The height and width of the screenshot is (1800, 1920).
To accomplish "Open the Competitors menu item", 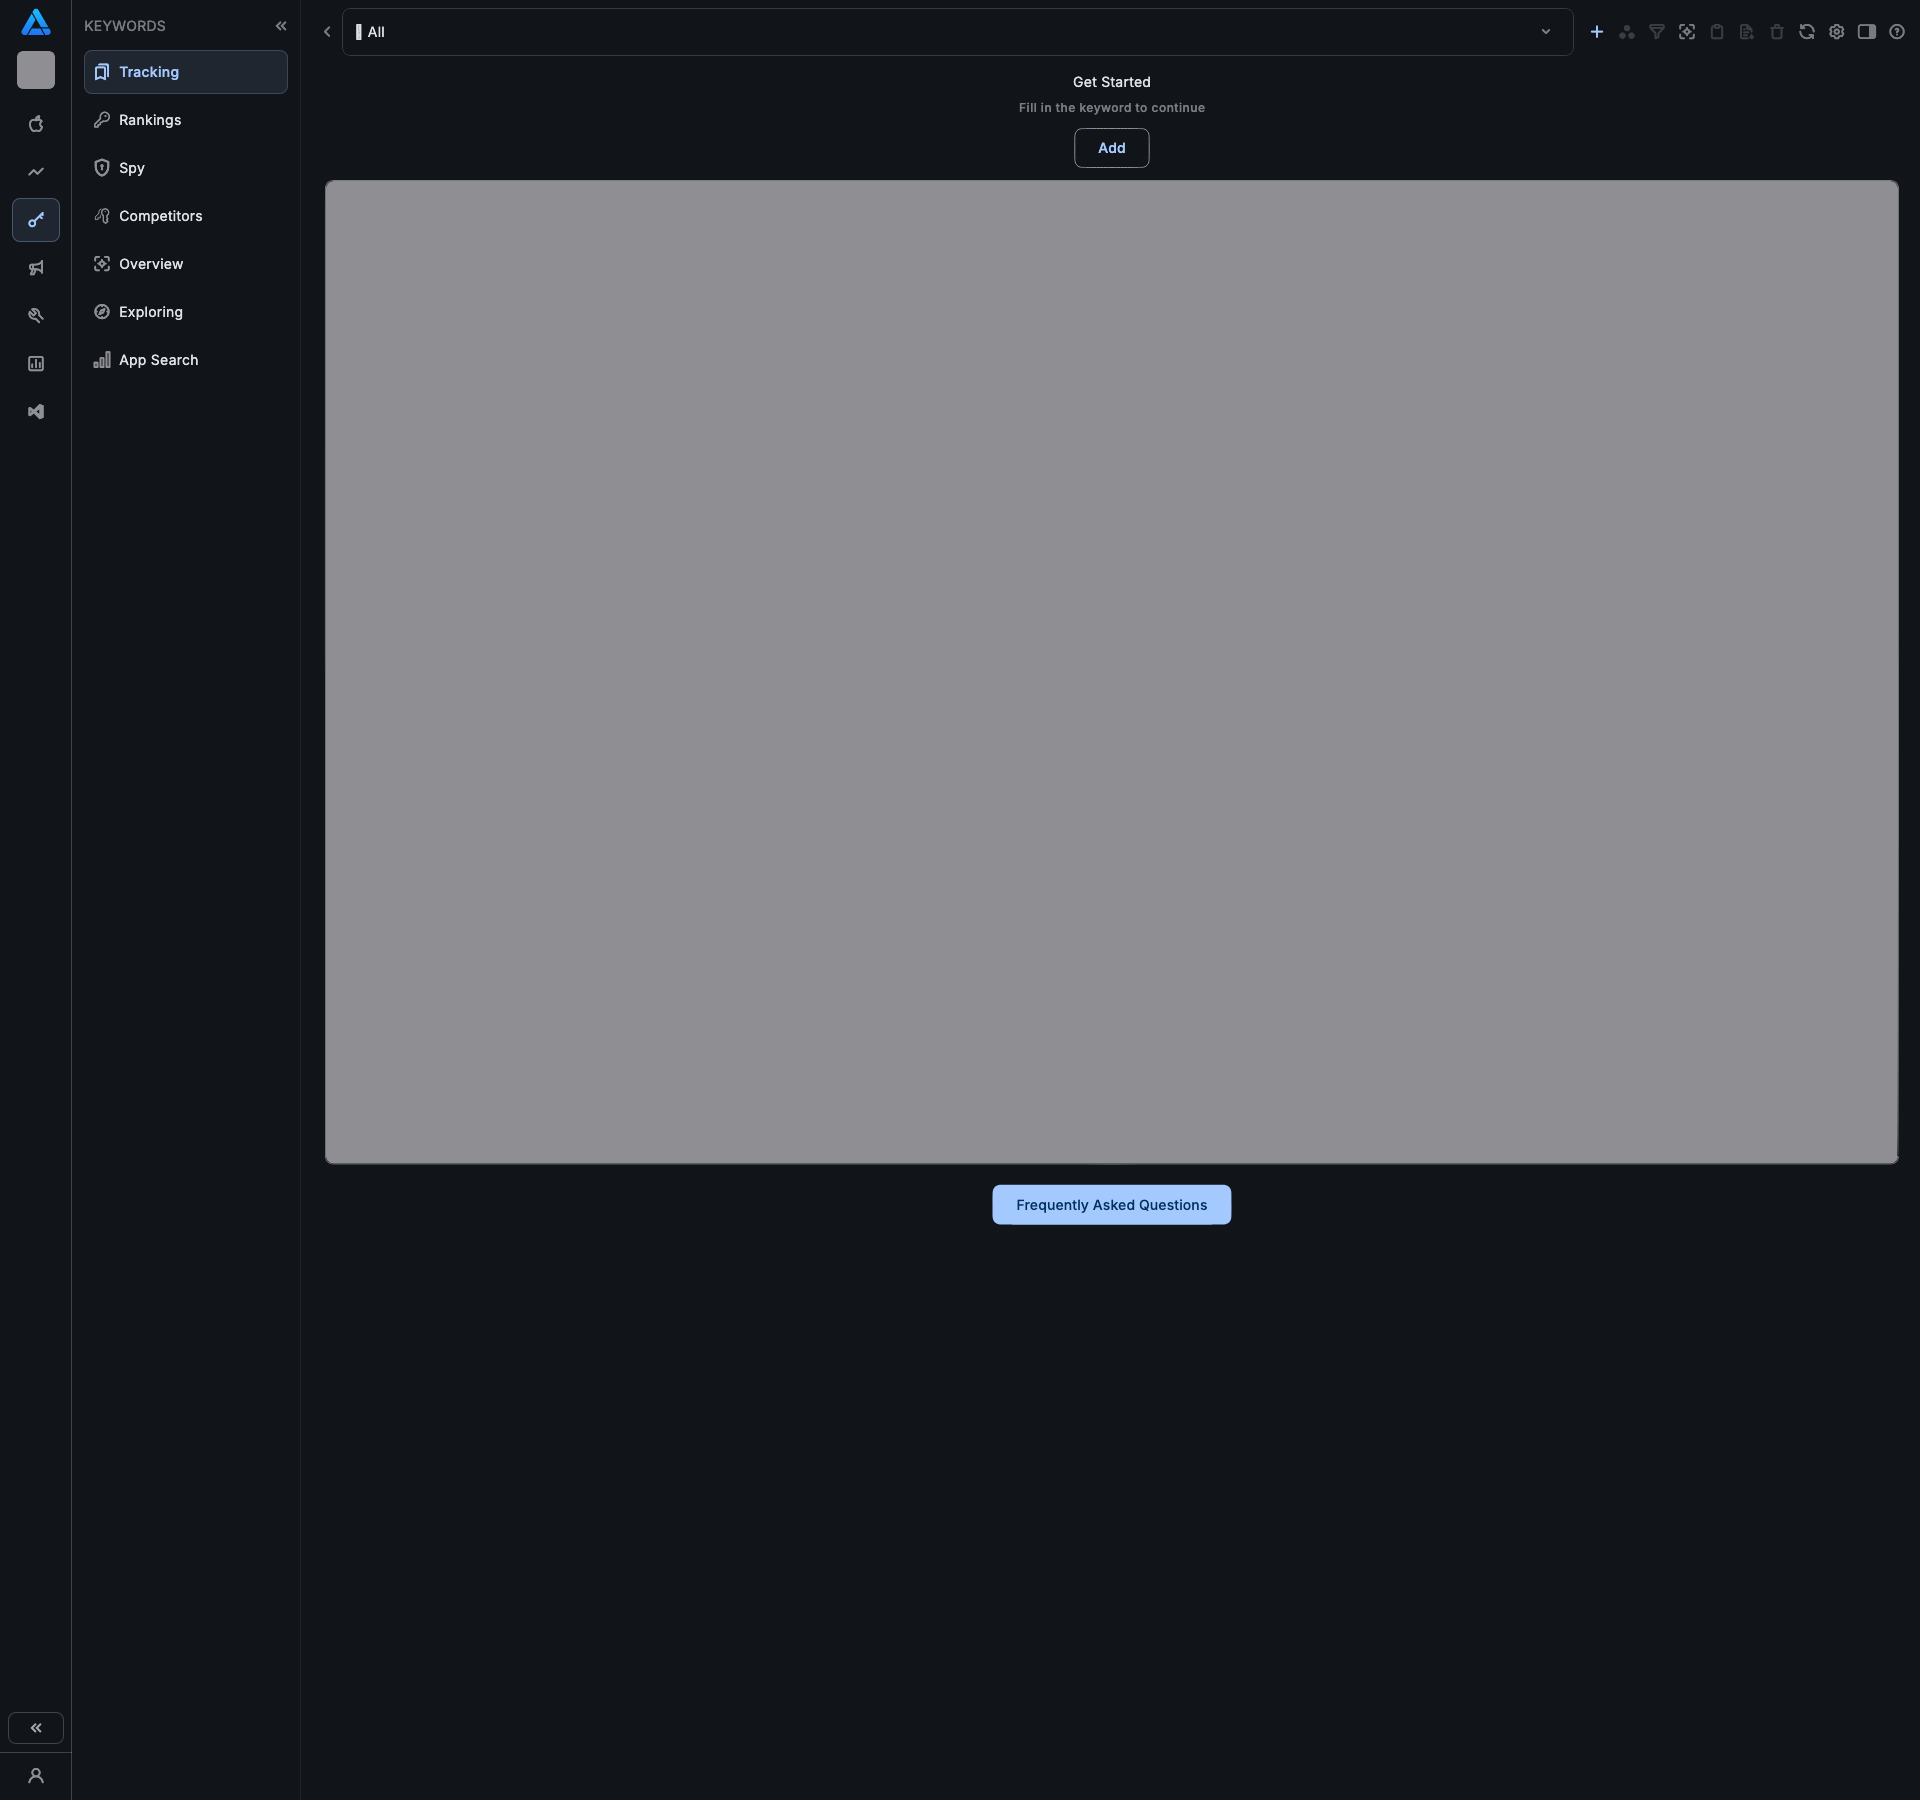I will [160, 216].
